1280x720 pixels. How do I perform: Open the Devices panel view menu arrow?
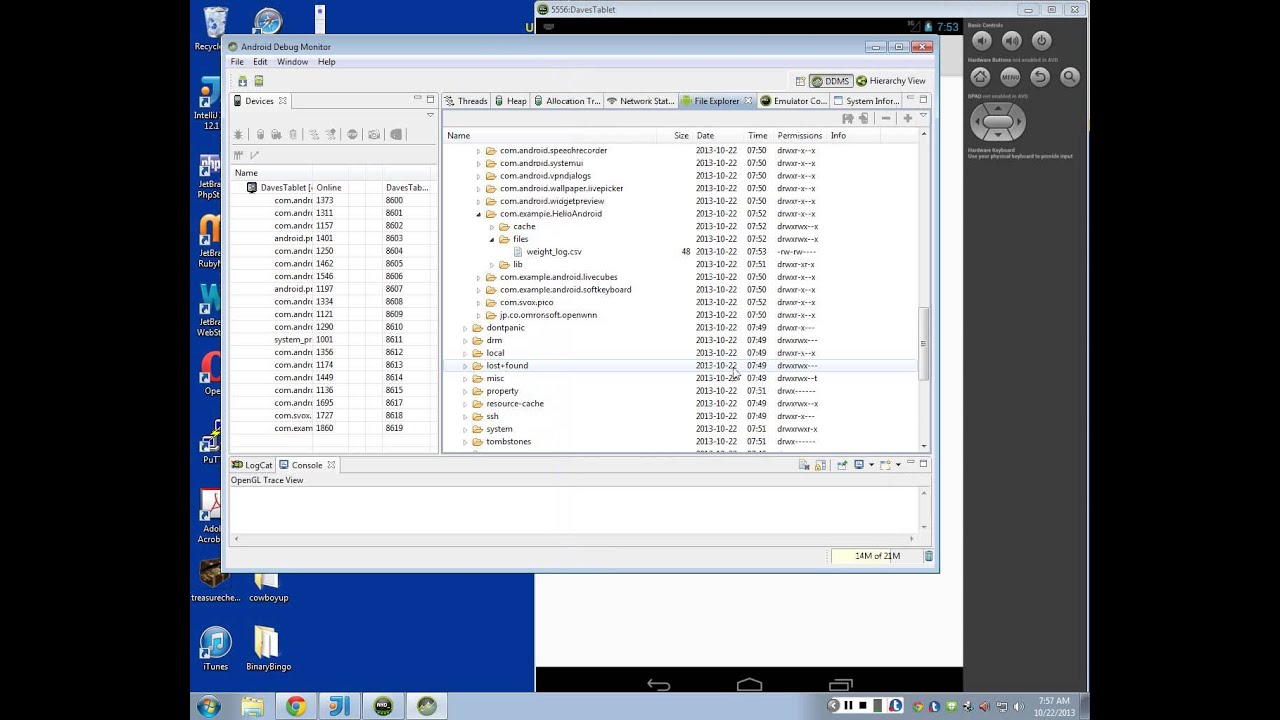[431, 115]
